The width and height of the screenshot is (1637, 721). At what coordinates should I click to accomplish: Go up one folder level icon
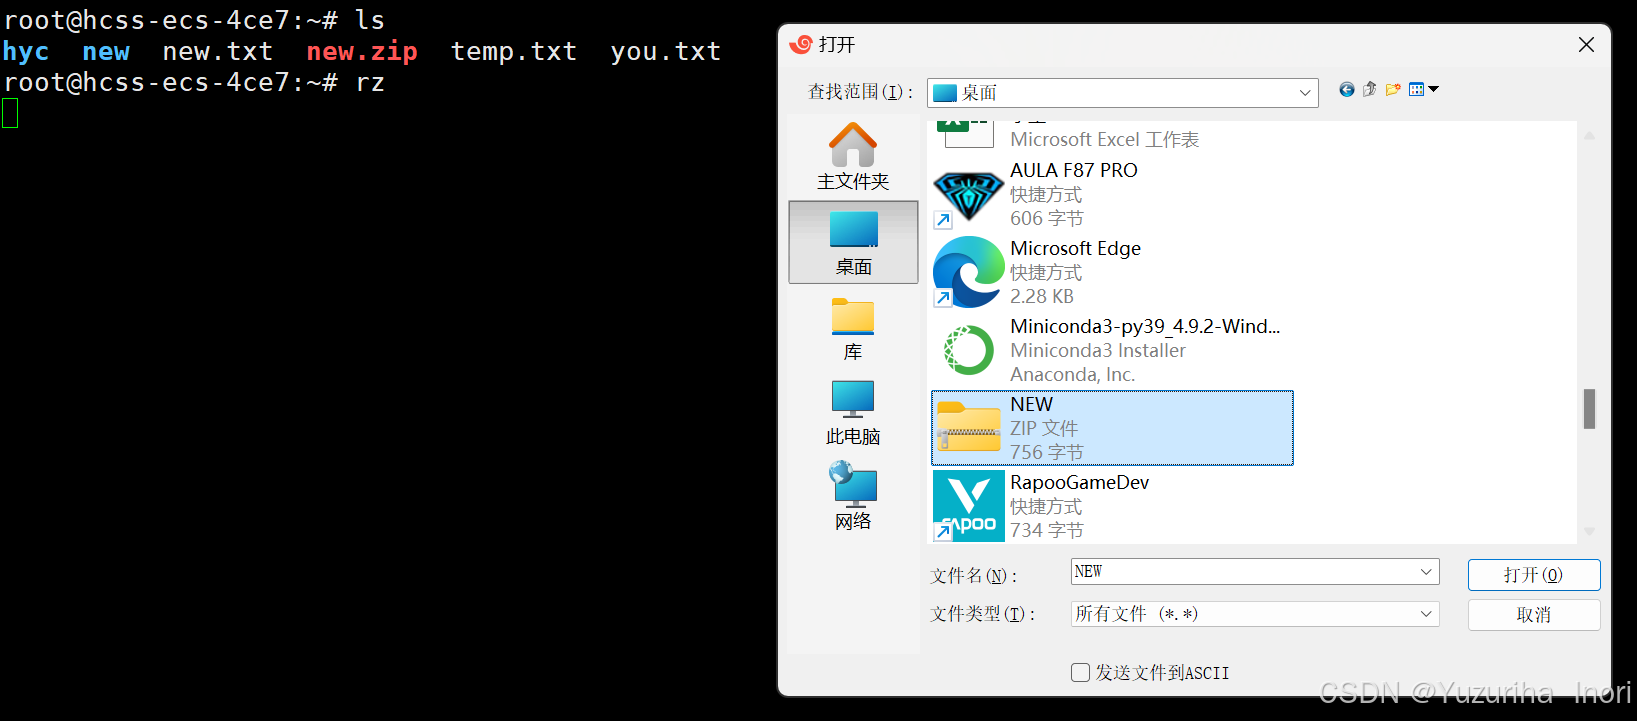coord(1370,90)
